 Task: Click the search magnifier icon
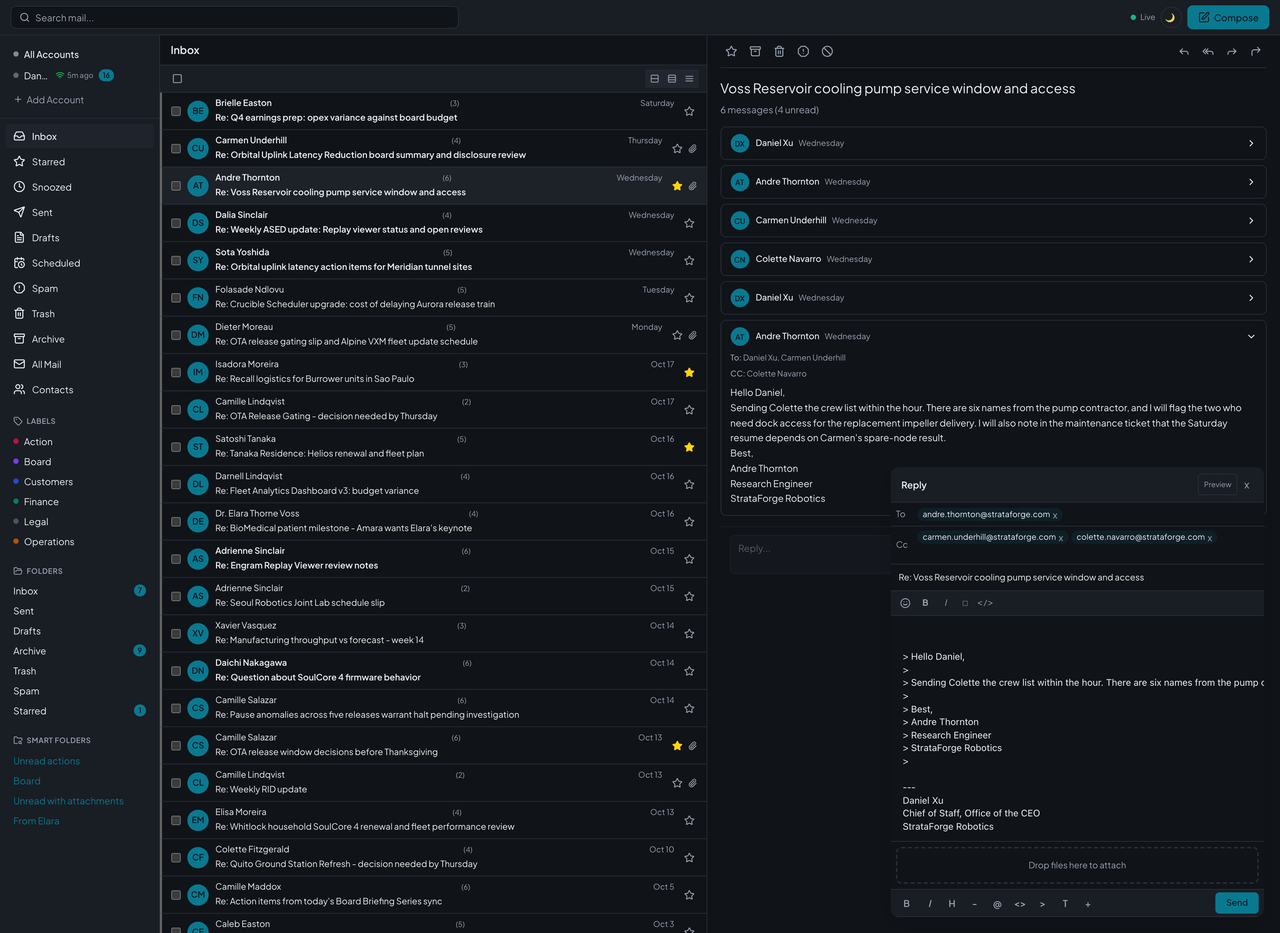[25, 18]
